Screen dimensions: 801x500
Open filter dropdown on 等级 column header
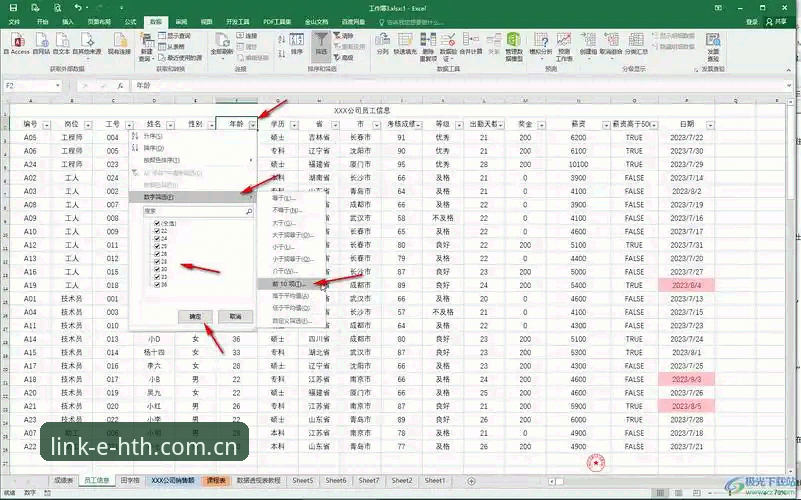tap(459, 125)
